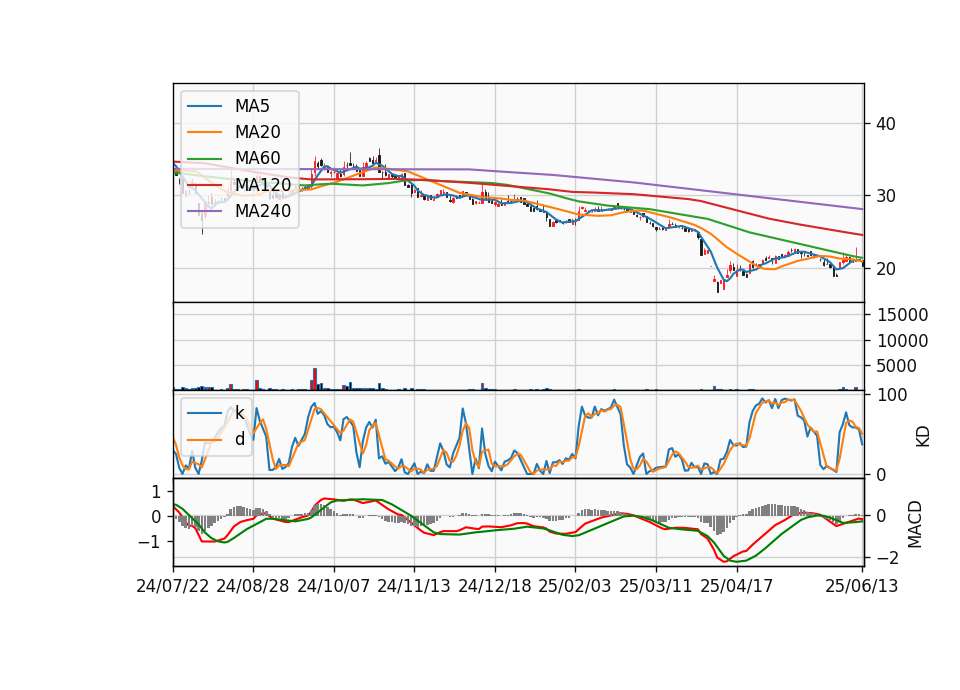
Task: Click the 'd' legend label in KD panel
Action: [239, 439]
